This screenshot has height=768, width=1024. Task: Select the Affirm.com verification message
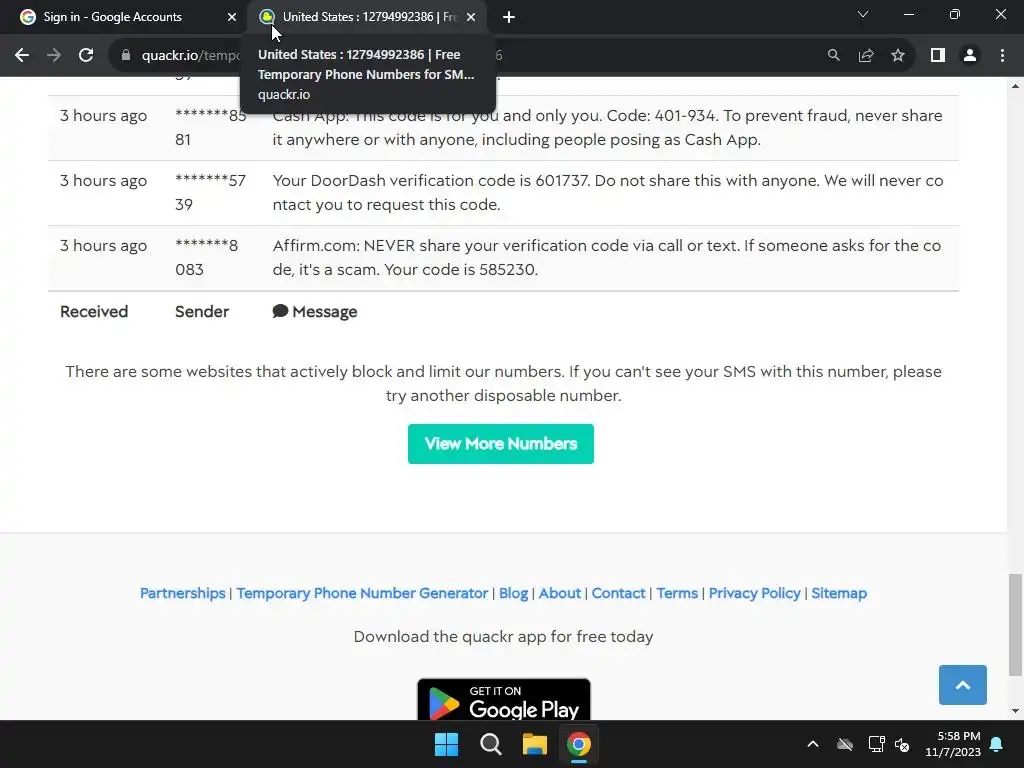607,257
